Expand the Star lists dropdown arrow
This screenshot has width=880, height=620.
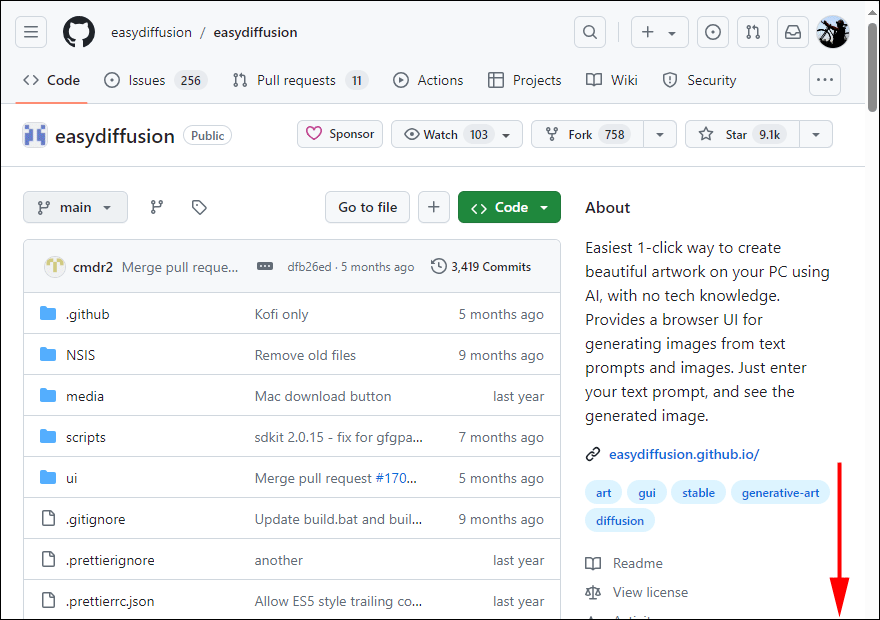[816, 134]
